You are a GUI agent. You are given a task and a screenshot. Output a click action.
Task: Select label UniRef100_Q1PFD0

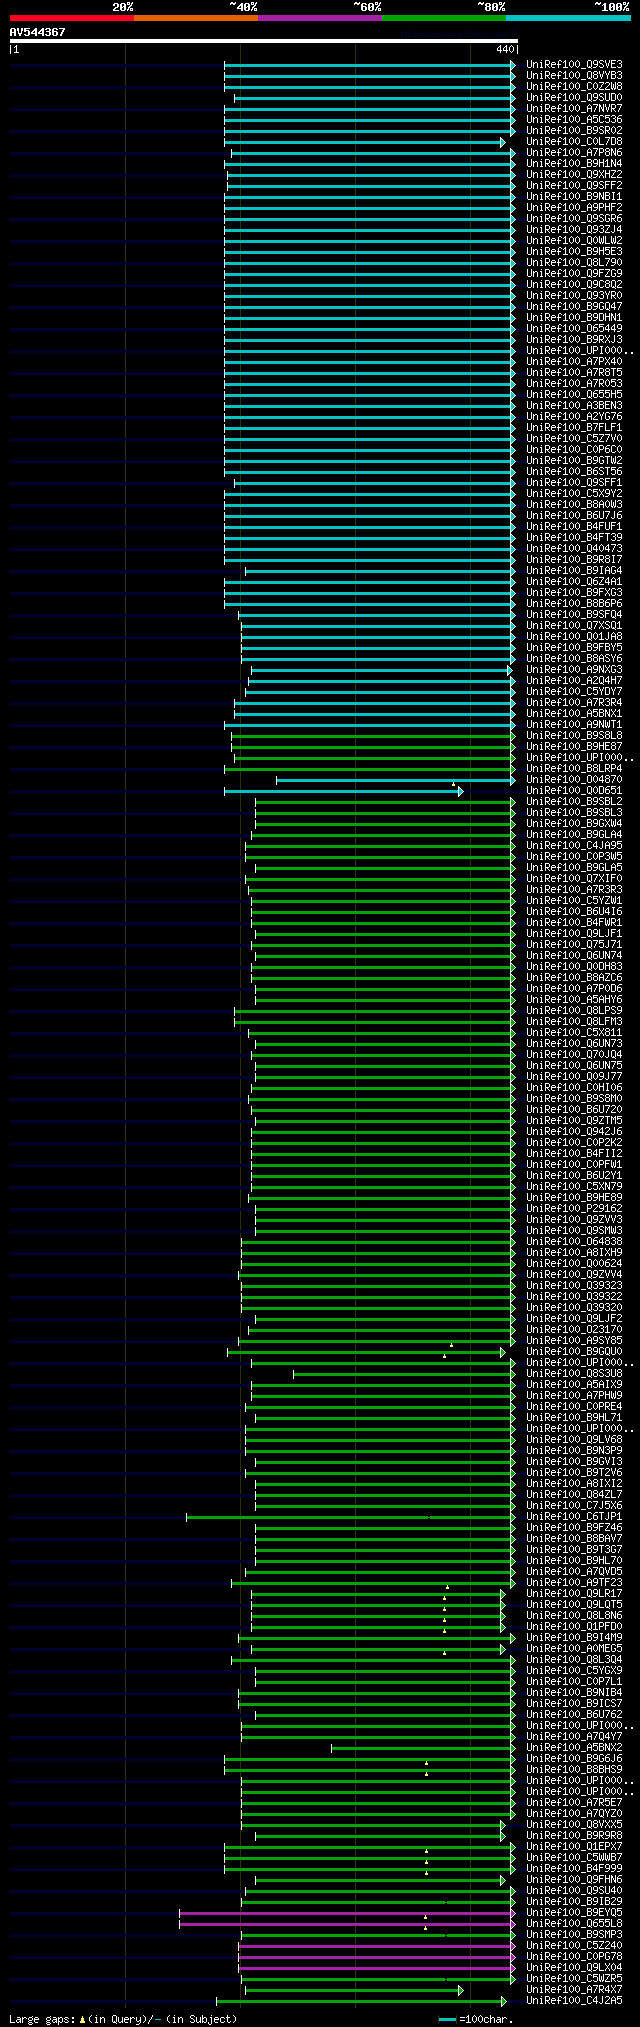pos(574,1626)
